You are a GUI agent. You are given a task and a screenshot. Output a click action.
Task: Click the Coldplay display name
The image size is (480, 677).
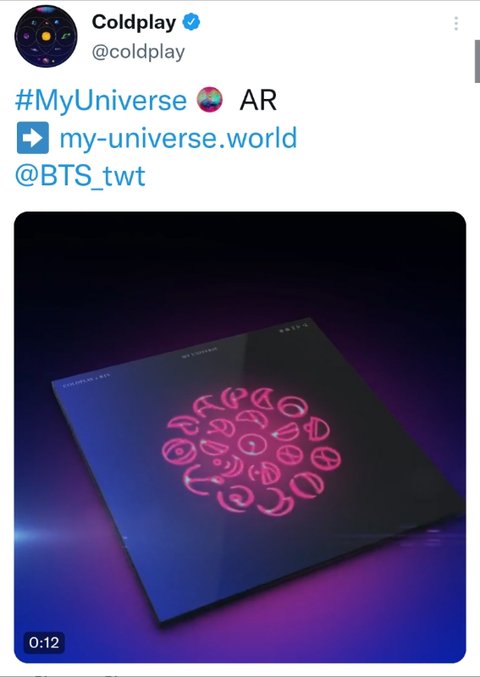(134, 22)
